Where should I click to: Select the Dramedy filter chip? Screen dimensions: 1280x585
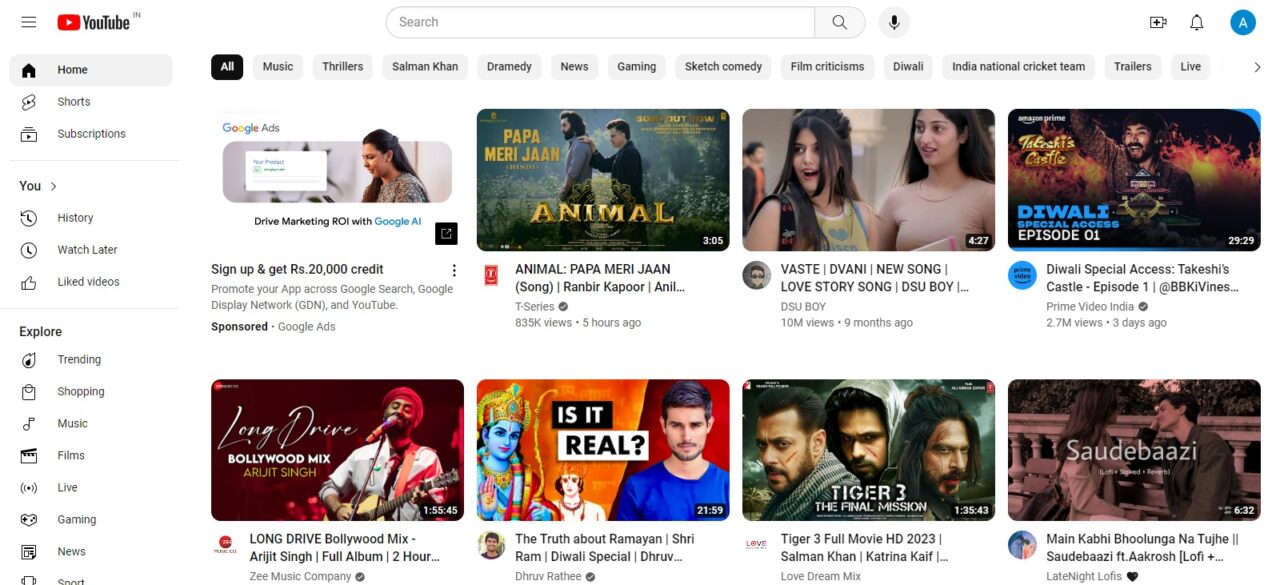tap(509, 67)
